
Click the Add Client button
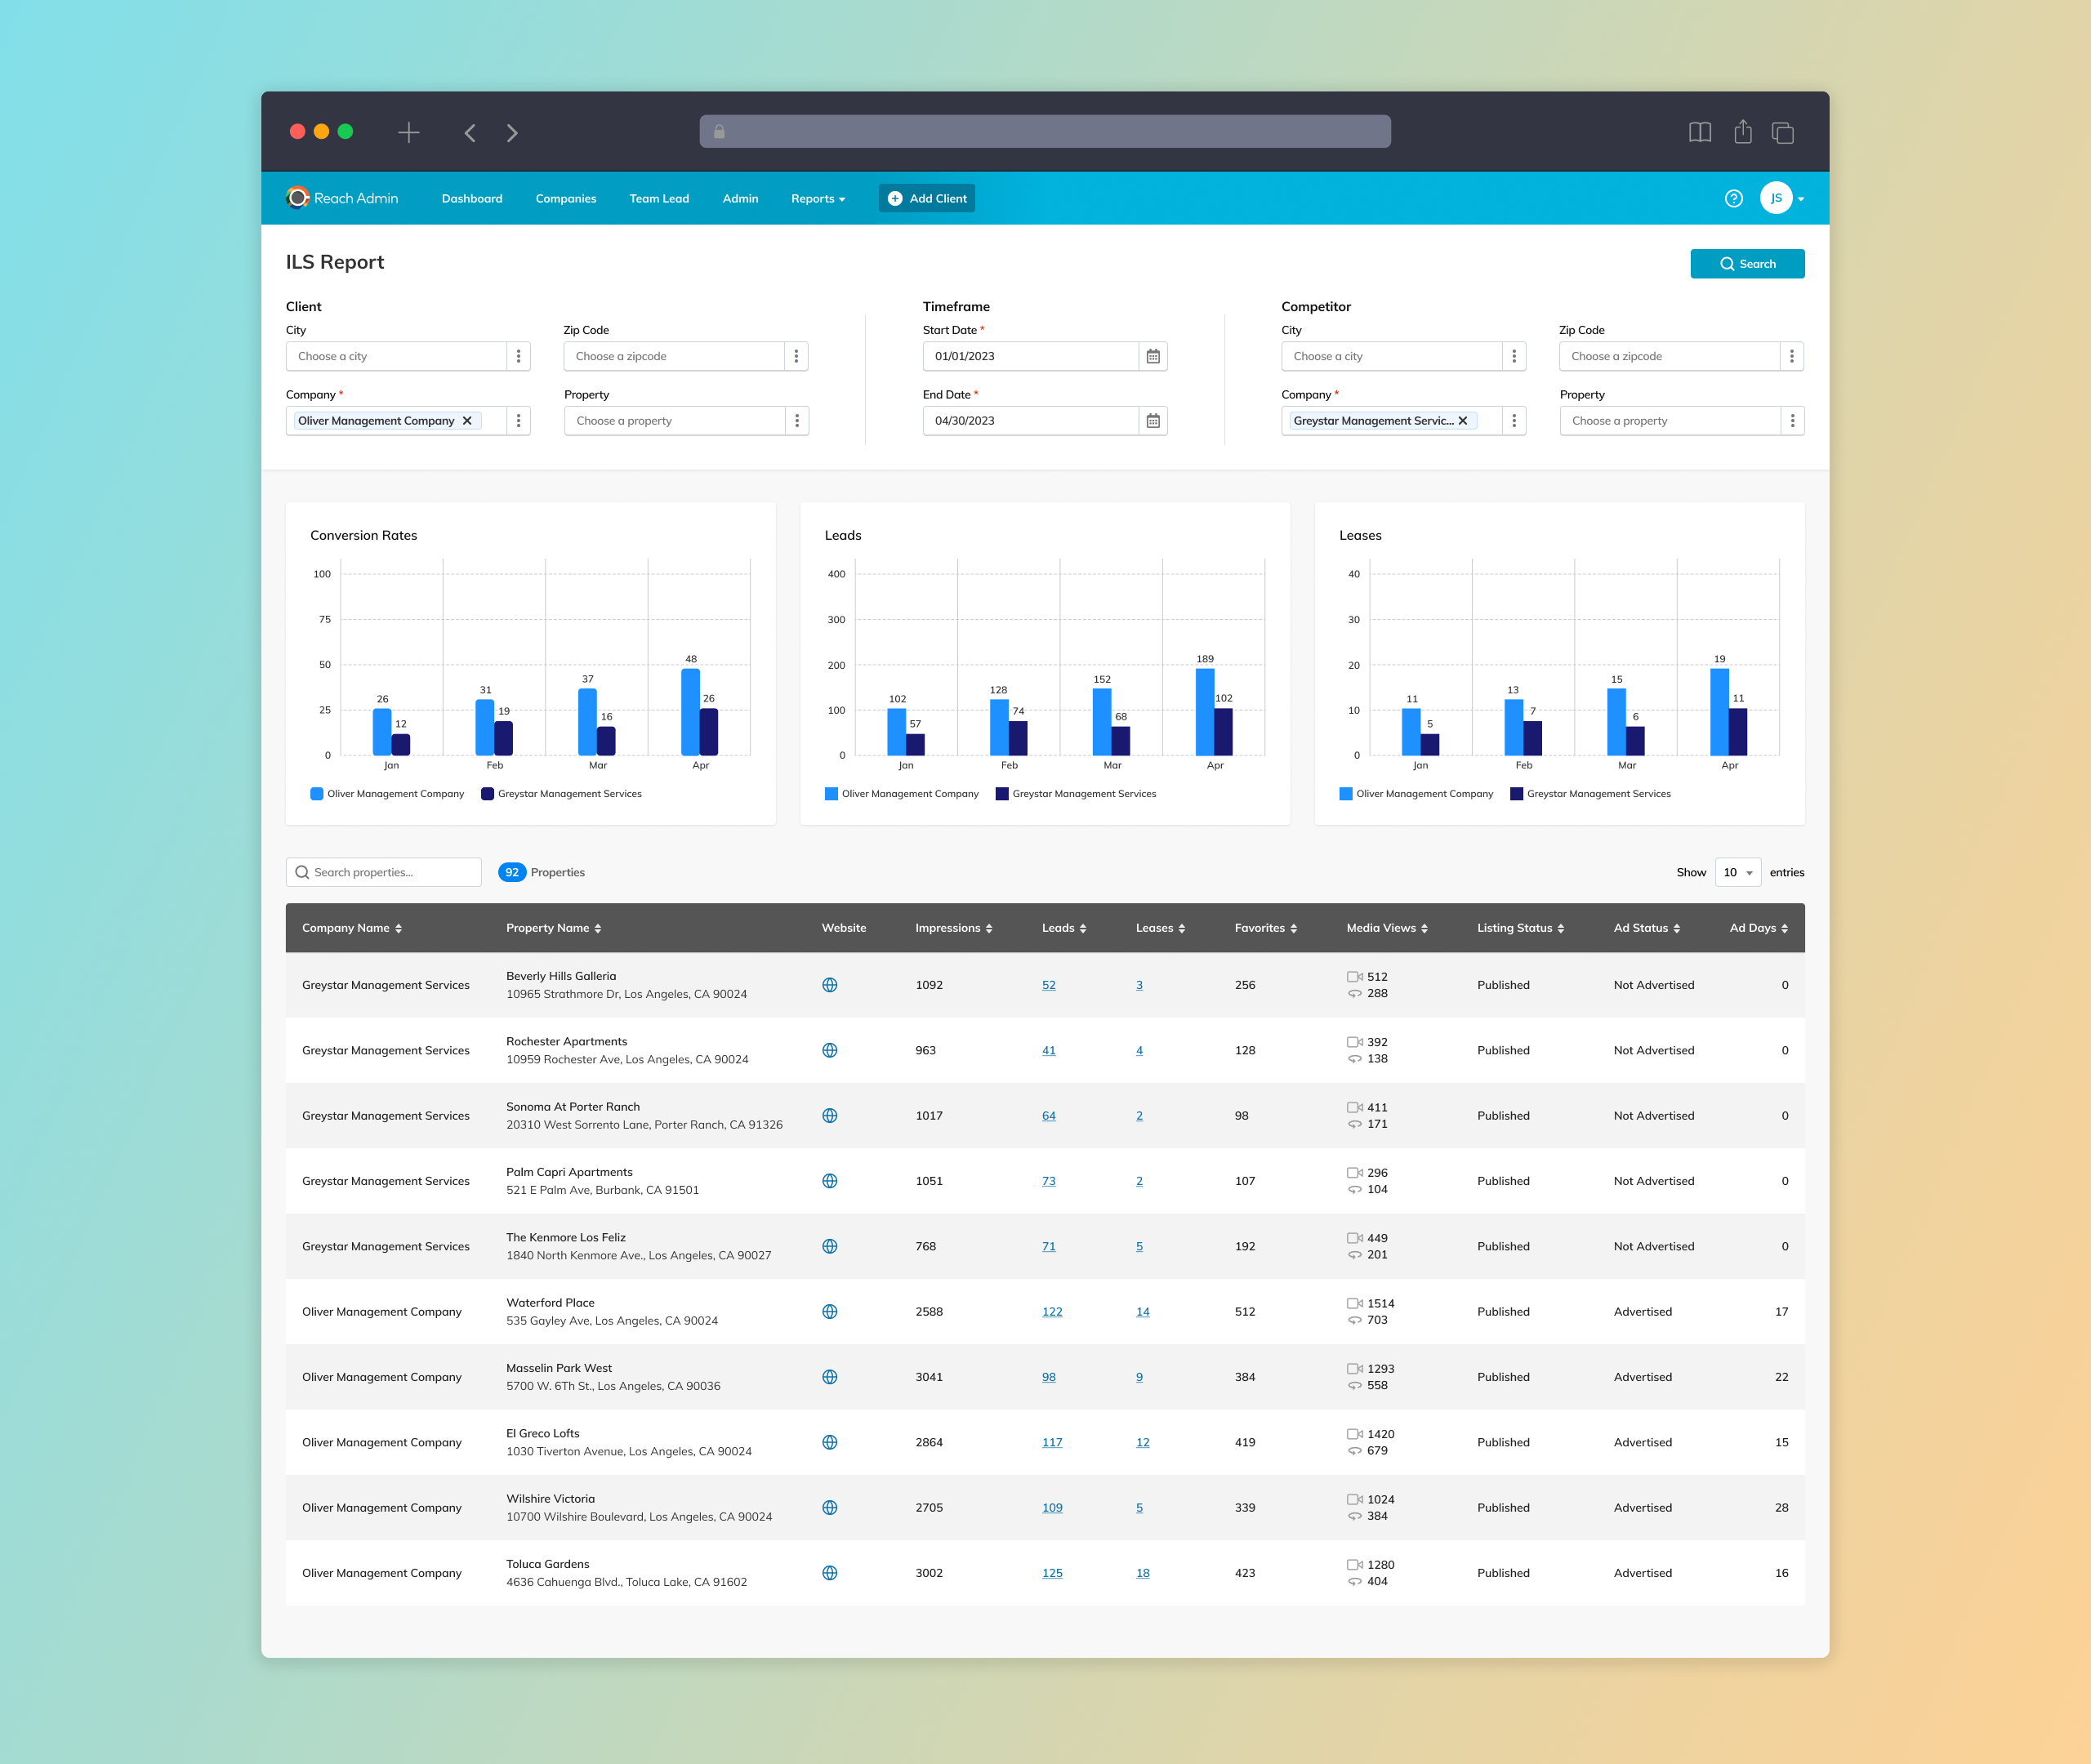click(927, 198)
